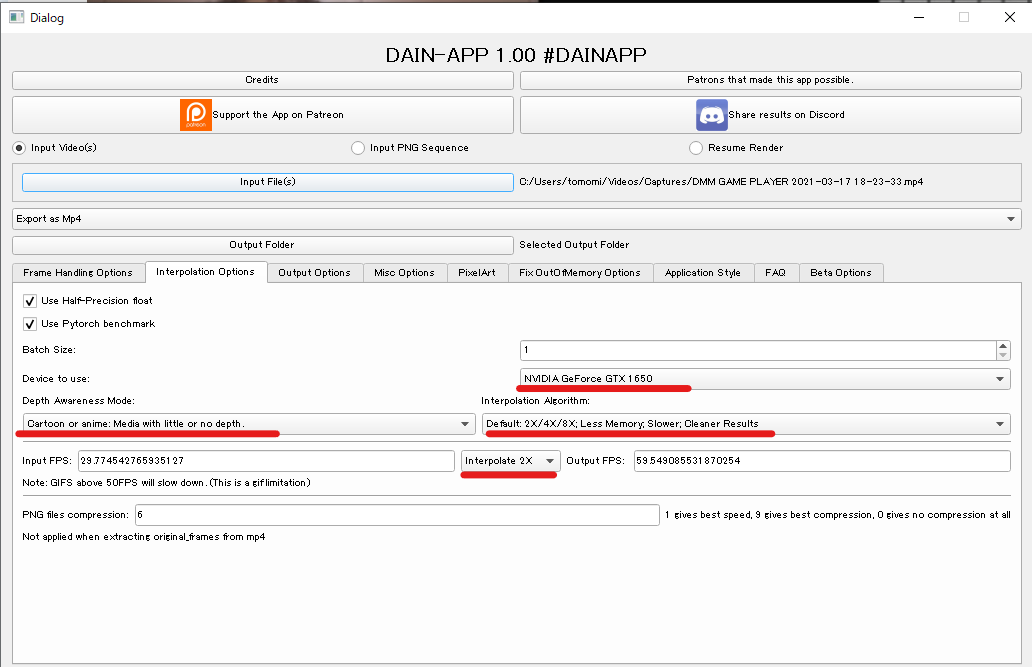The width and height of the screenshot is (1032, 667).
Task: Click the PNG compression hint text
Action: point(838,515)
